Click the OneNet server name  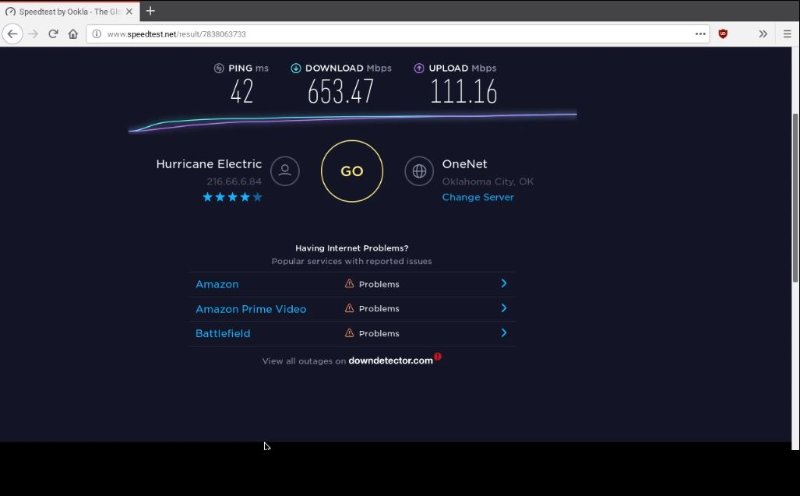464,164
